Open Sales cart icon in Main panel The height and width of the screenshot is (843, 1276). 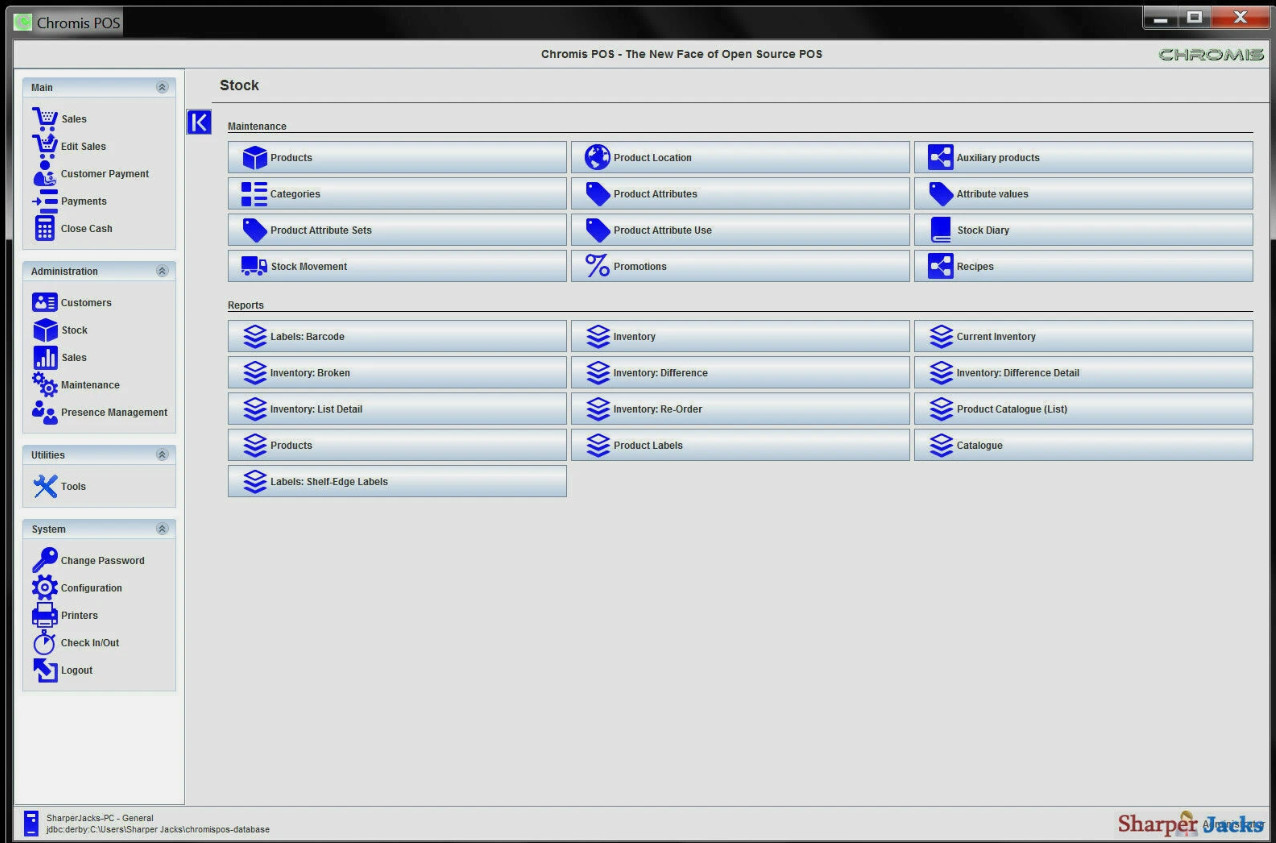tap(45, 119)
